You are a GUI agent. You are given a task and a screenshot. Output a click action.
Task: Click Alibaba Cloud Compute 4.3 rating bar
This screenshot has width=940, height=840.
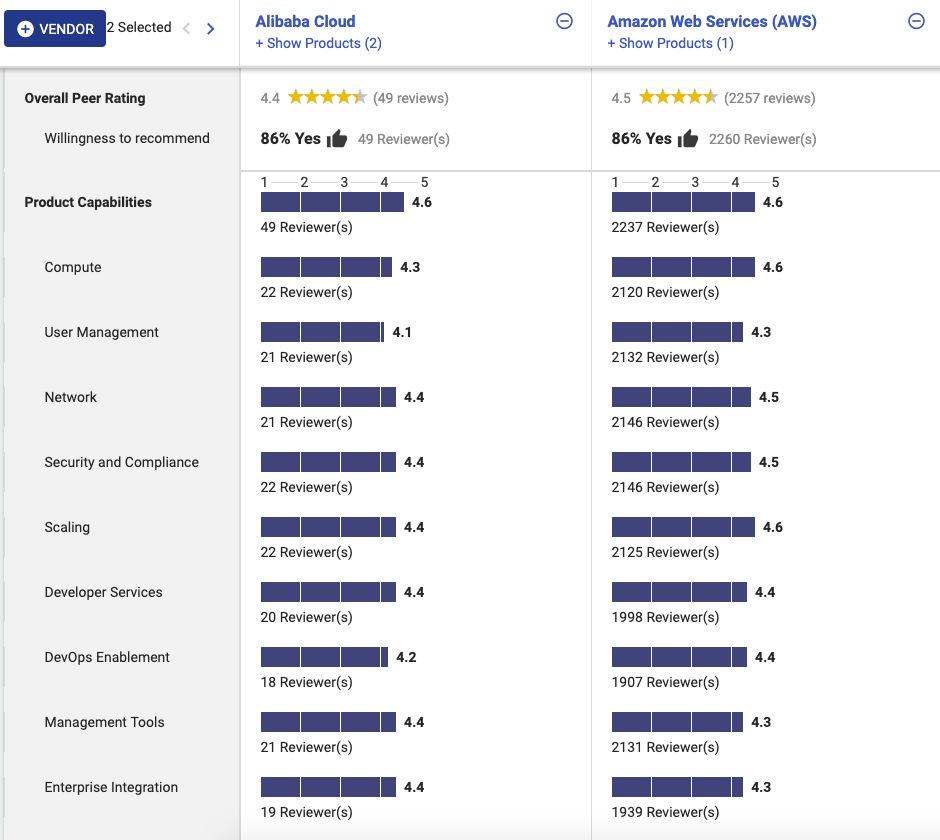click(326, 267)
